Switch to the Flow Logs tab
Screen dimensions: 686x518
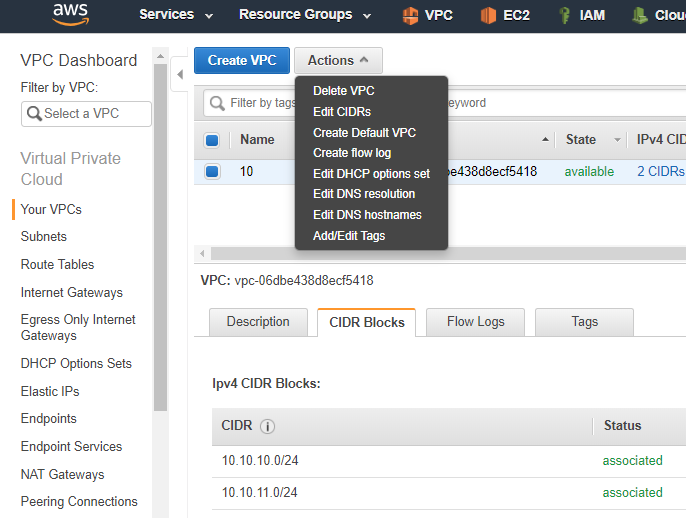click(x=476, y=322)
